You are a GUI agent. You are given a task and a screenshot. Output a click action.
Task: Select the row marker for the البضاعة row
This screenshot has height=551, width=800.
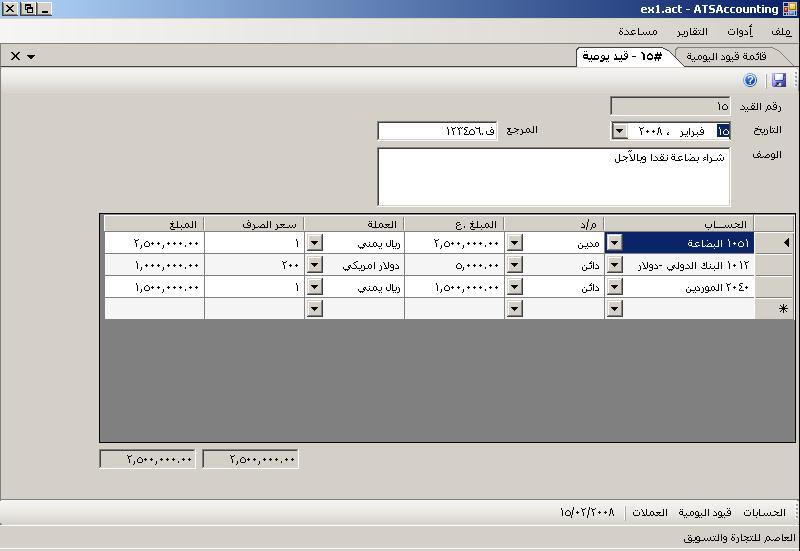784,243
